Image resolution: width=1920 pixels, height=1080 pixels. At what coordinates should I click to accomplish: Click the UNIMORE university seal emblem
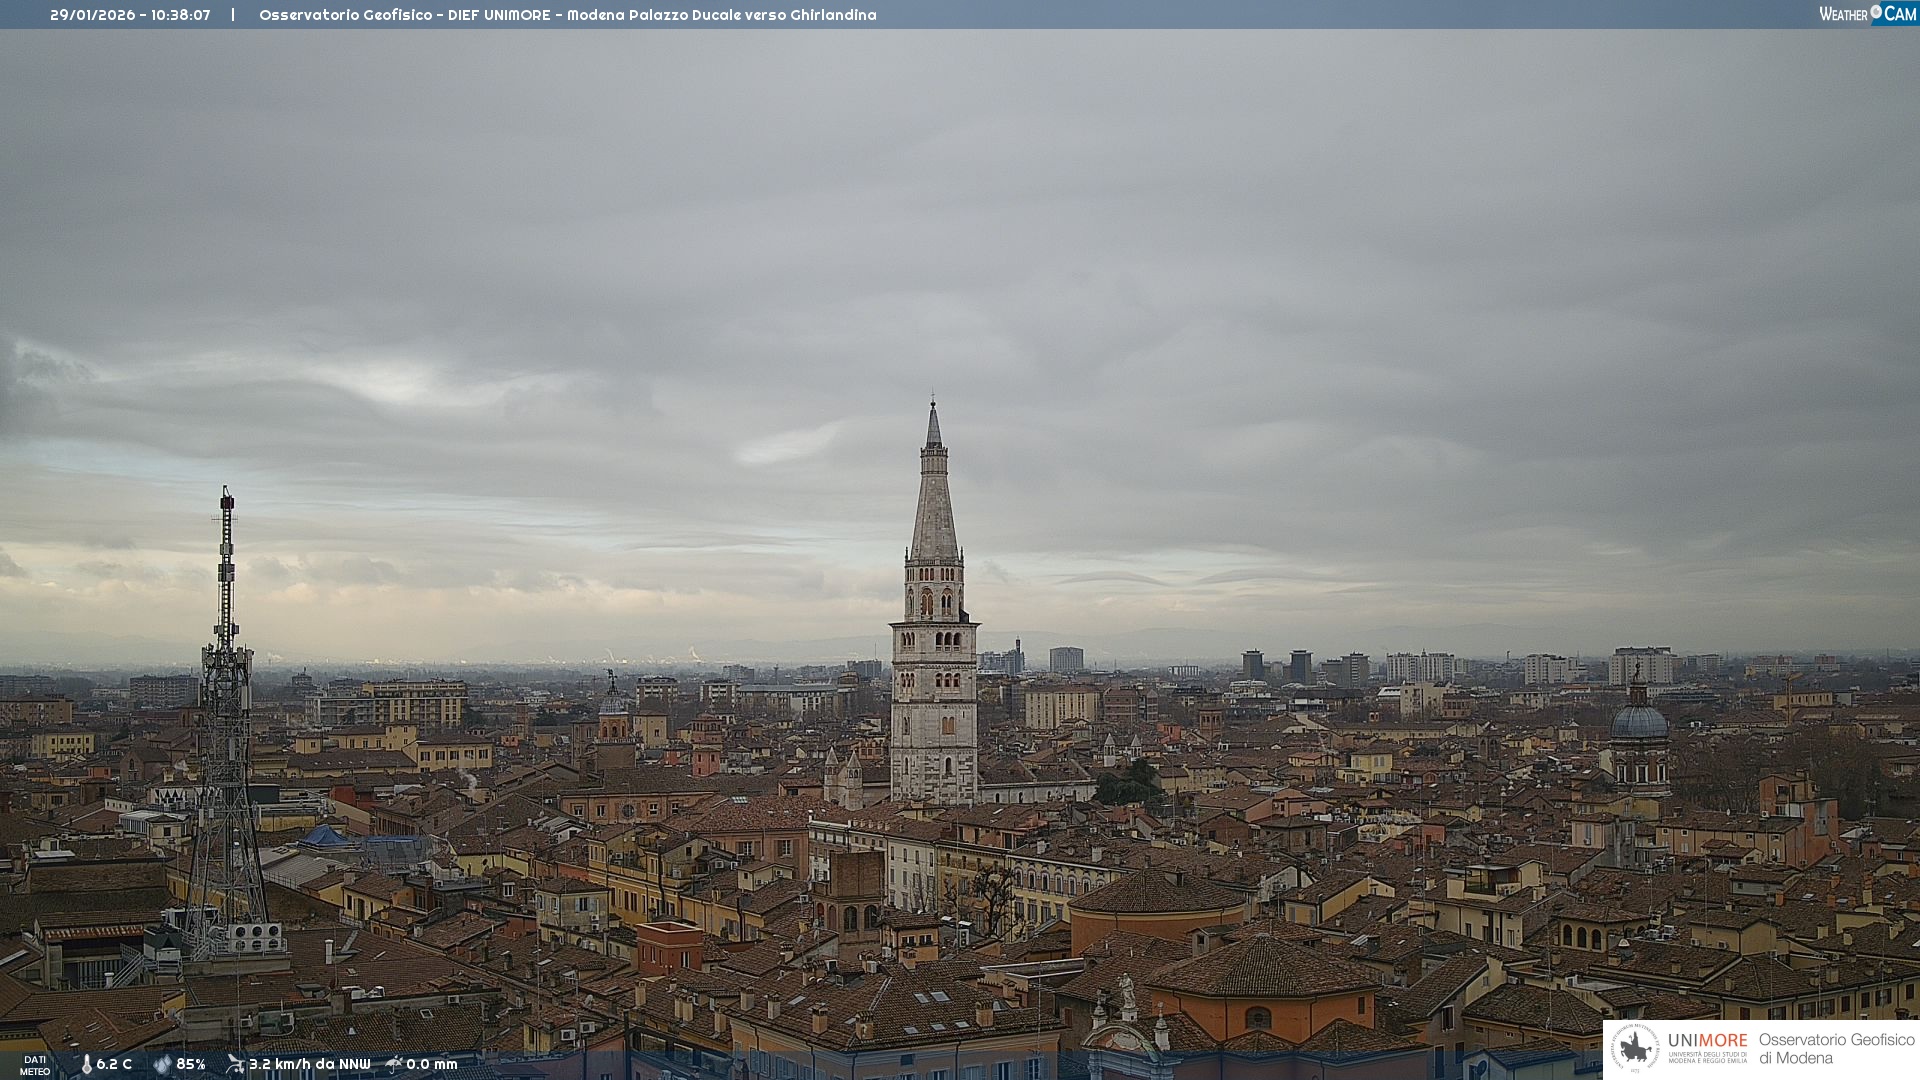click(x=1634, y=1048)
